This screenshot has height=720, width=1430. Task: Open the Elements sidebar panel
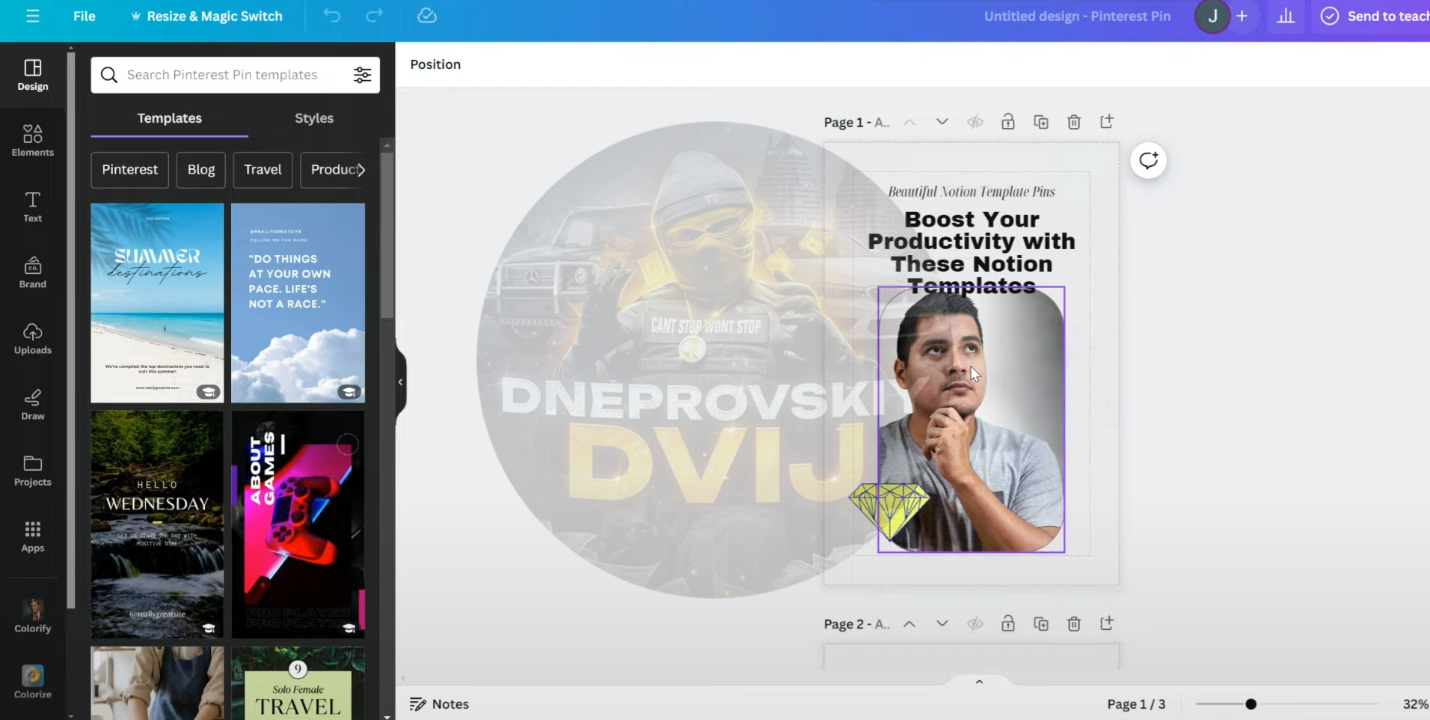(x=33, y=140)
